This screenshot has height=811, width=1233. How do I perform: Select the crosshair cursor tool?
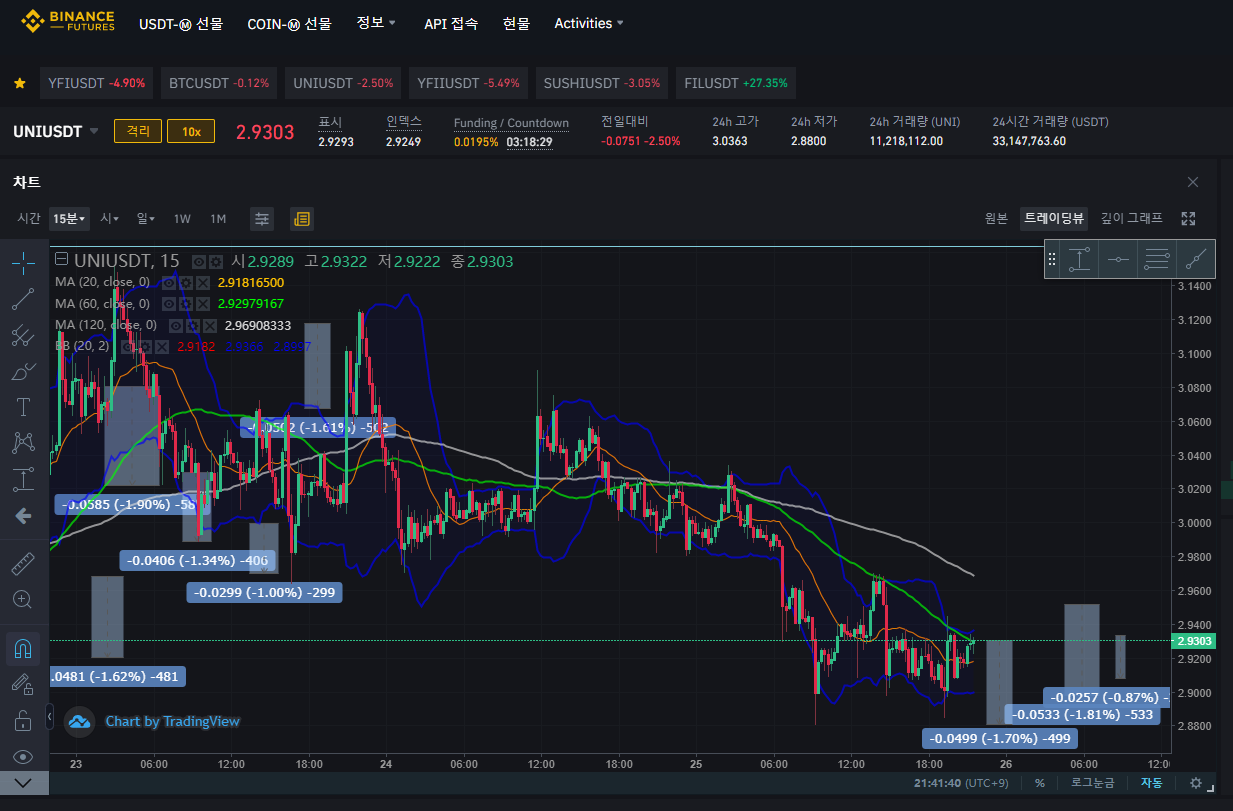tap(23, 263)
